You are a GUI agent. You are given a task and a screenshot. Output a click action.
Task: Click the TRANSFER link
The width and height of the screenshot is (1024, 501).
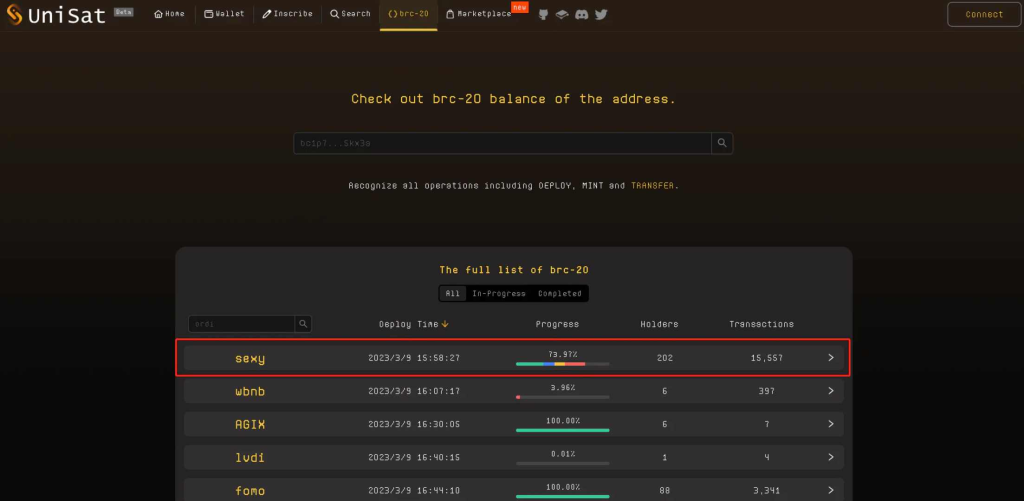(x=652, y=186)
